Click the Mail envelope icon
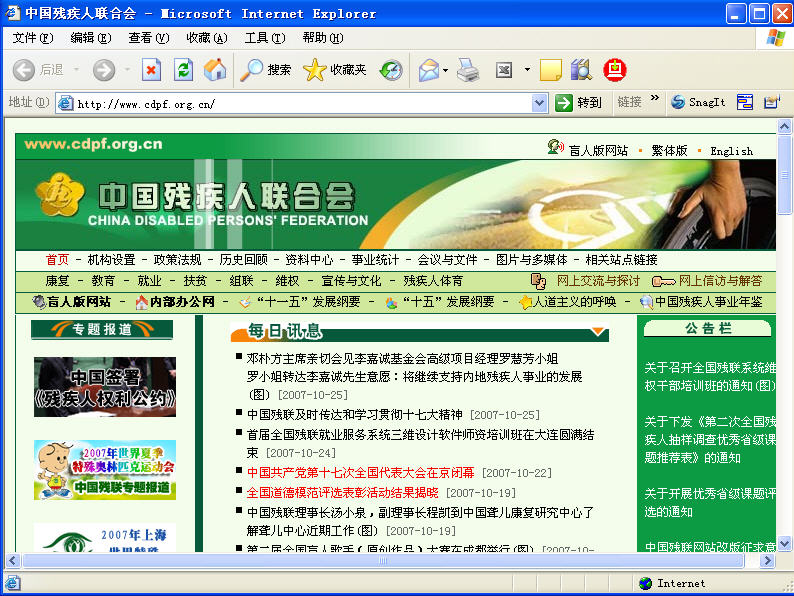The width and height of the screenshot is (794, 596). [x=429, y=70]
